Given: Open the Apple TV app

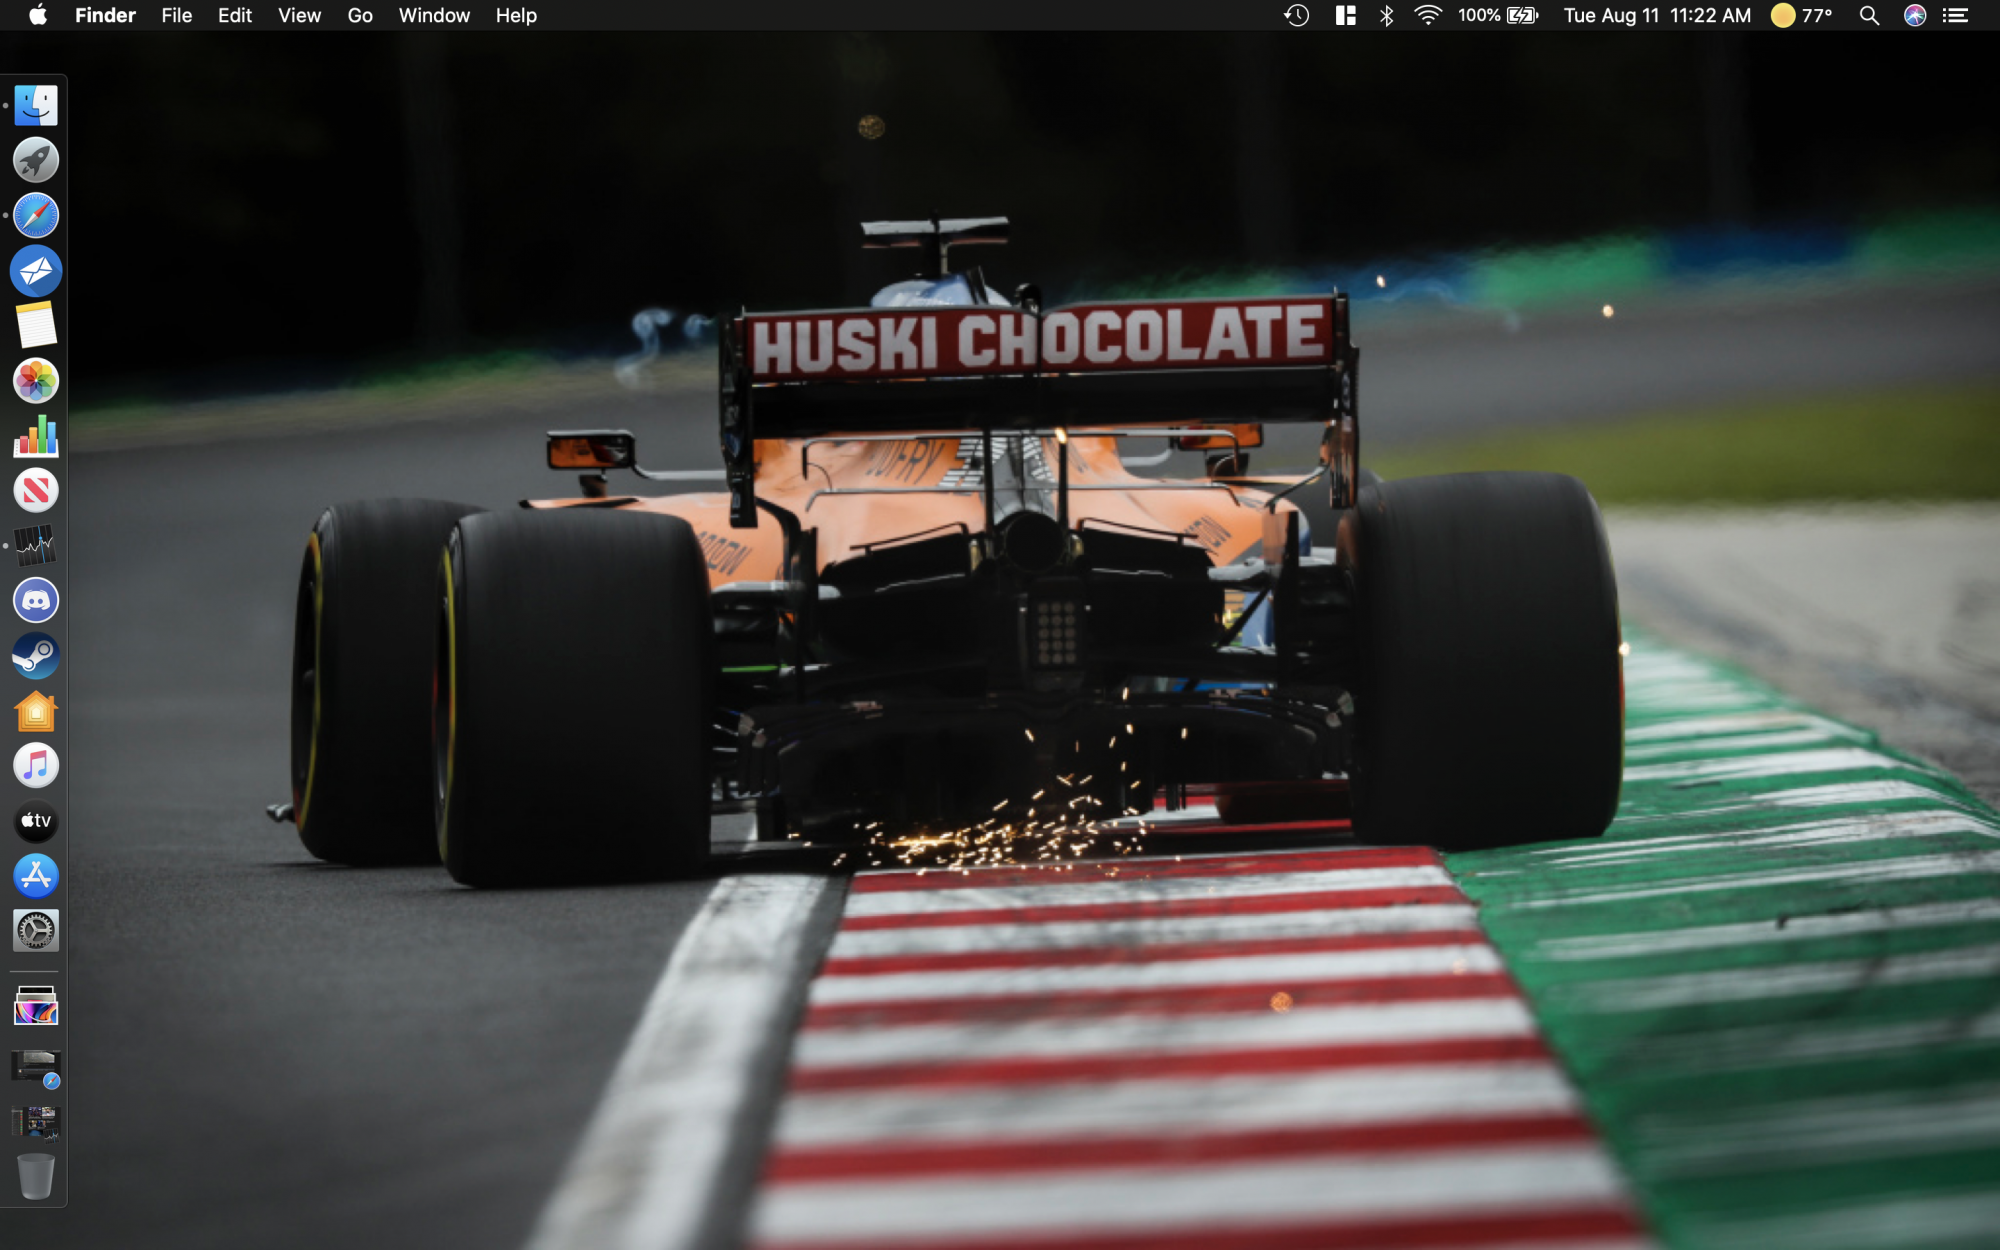Looking at the screenshot, I should tap(36, 821).
